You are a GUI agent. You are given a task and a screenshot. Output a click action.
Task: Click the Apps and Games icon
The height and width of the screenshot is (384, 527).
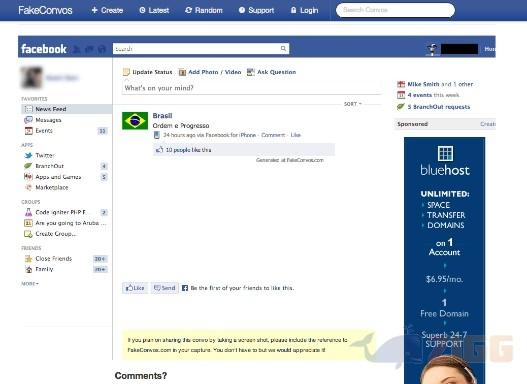tap(28, 177)
